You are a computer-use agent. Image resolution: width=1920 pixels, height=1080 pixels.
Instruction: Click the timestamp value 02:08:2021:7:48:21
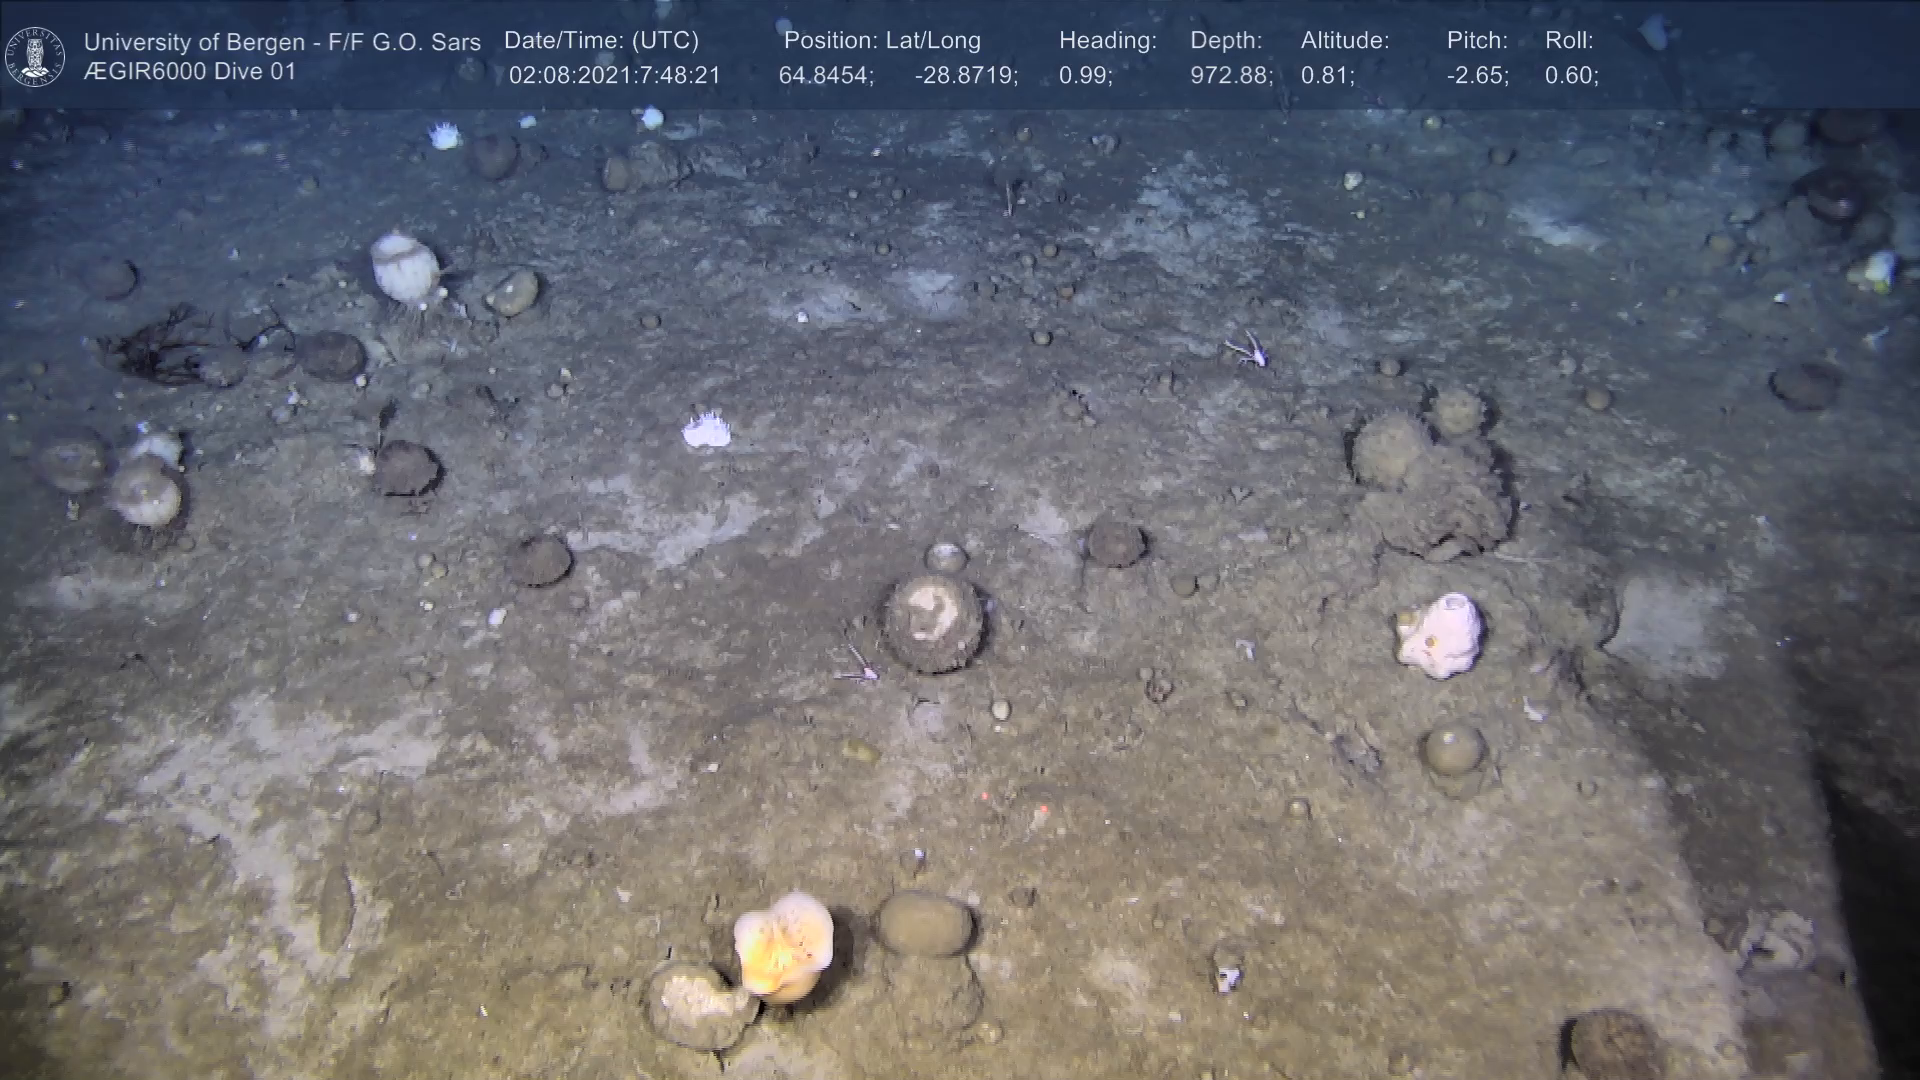click(614, 75)
